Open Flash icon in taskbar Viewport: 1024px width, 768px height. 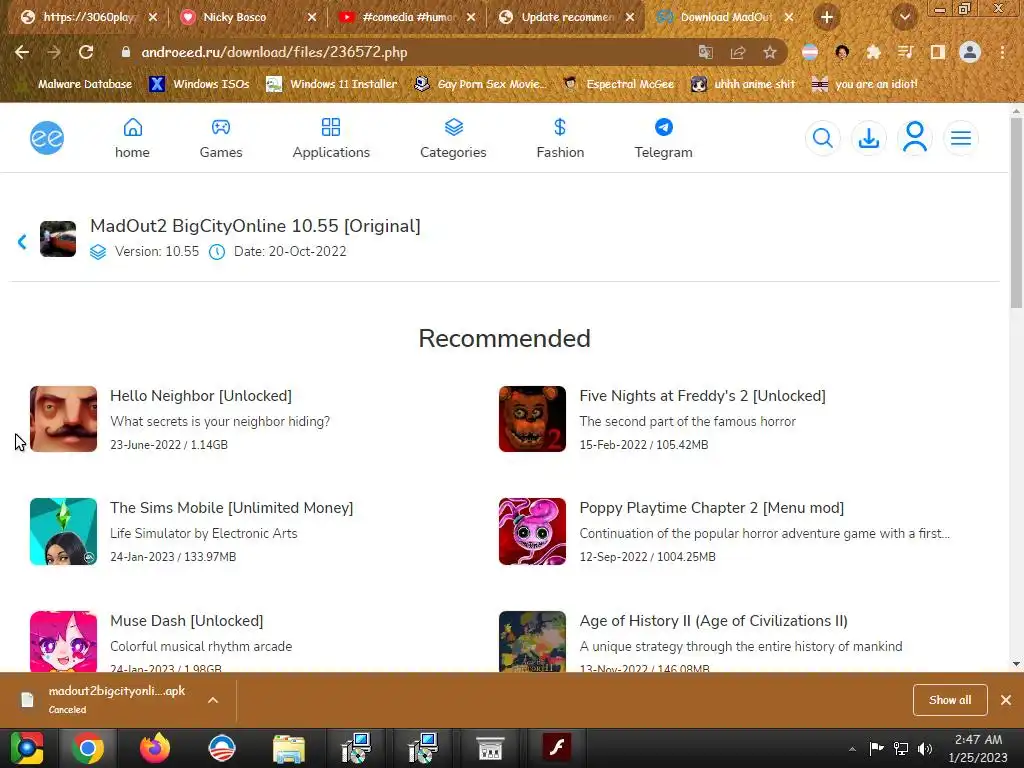557,748
